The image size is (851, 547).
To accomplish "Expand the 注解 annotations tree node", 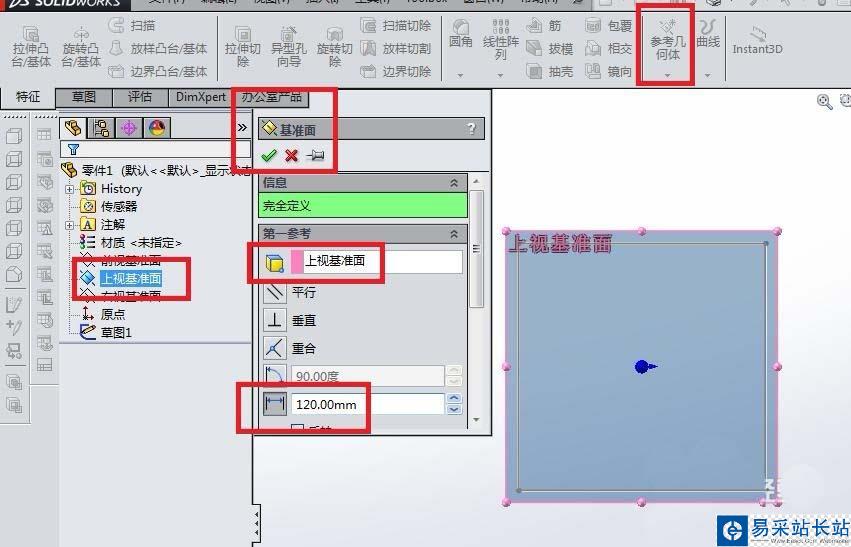I will [x=69, y=225].
